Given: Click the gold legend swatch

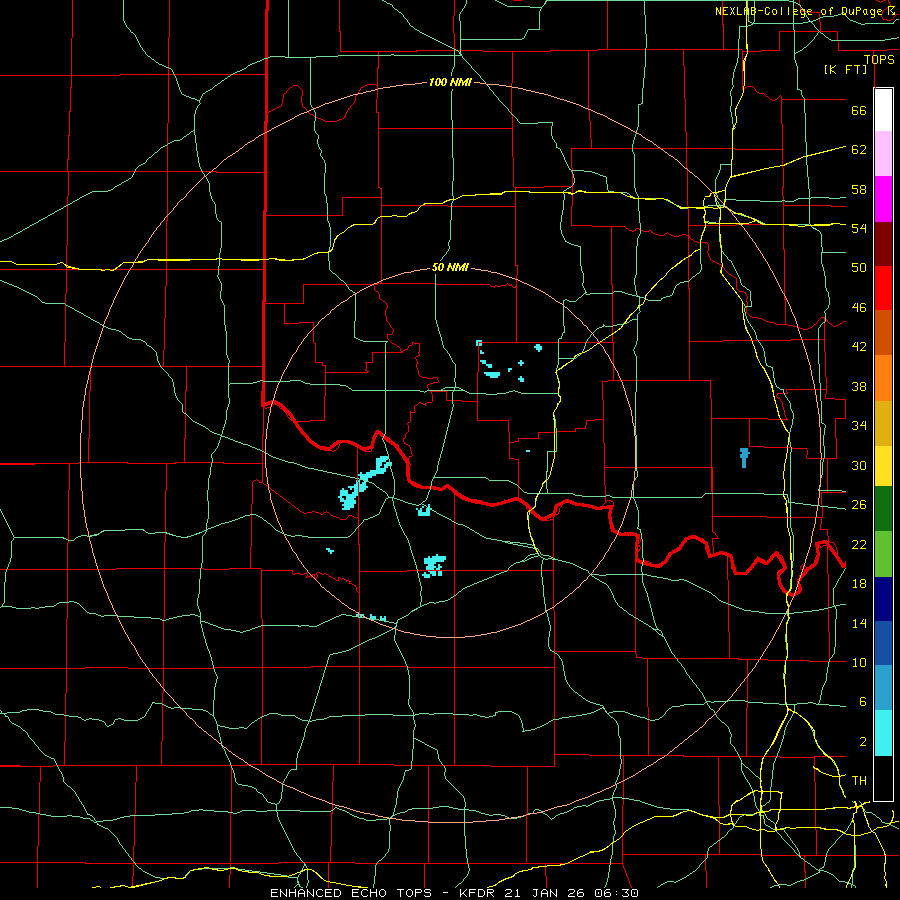Looking at the screenshot, I should click(x=883, y=423).
